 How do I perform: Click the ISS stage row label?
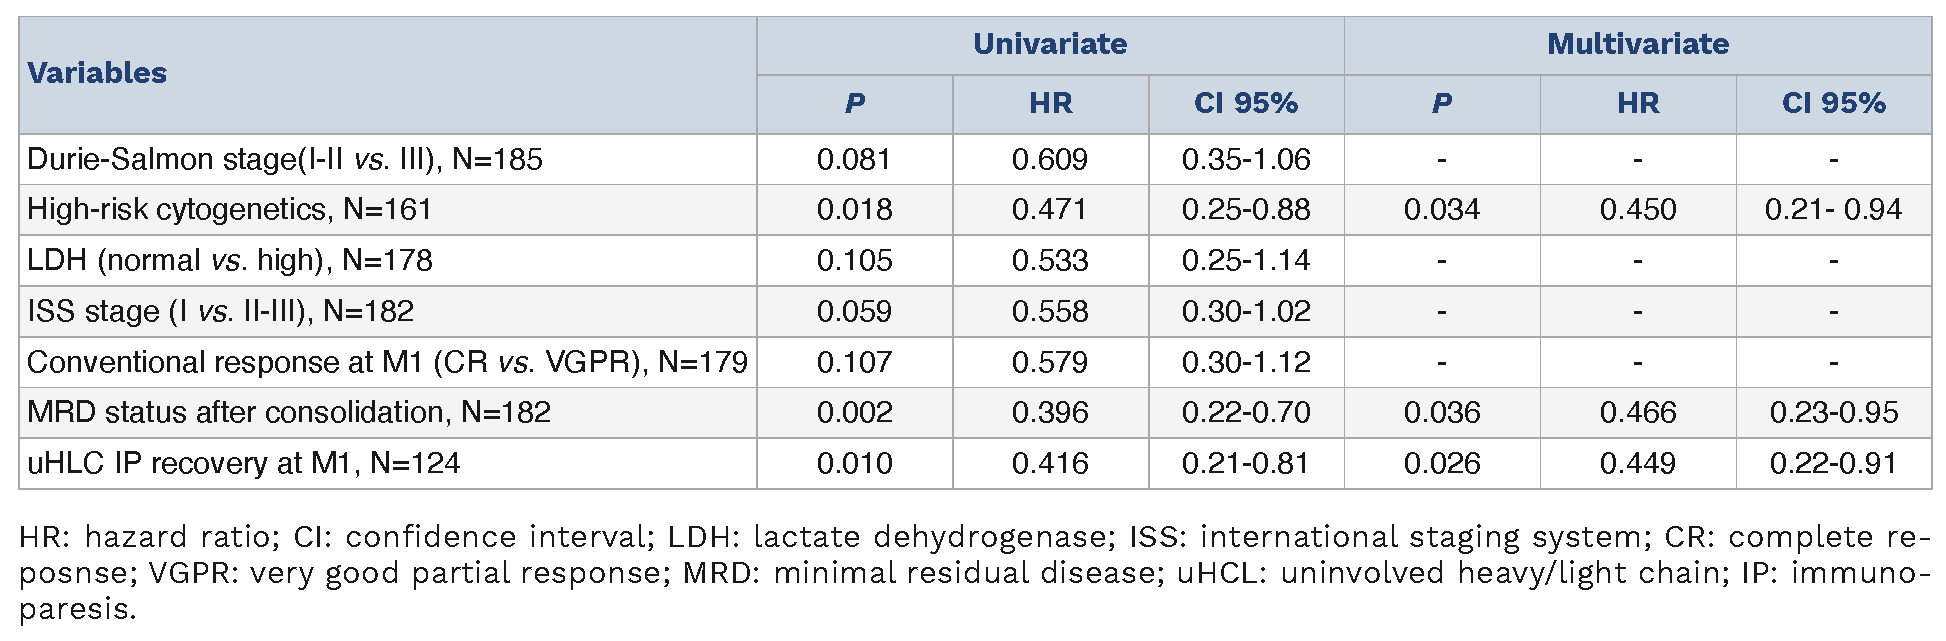[220, 311]
